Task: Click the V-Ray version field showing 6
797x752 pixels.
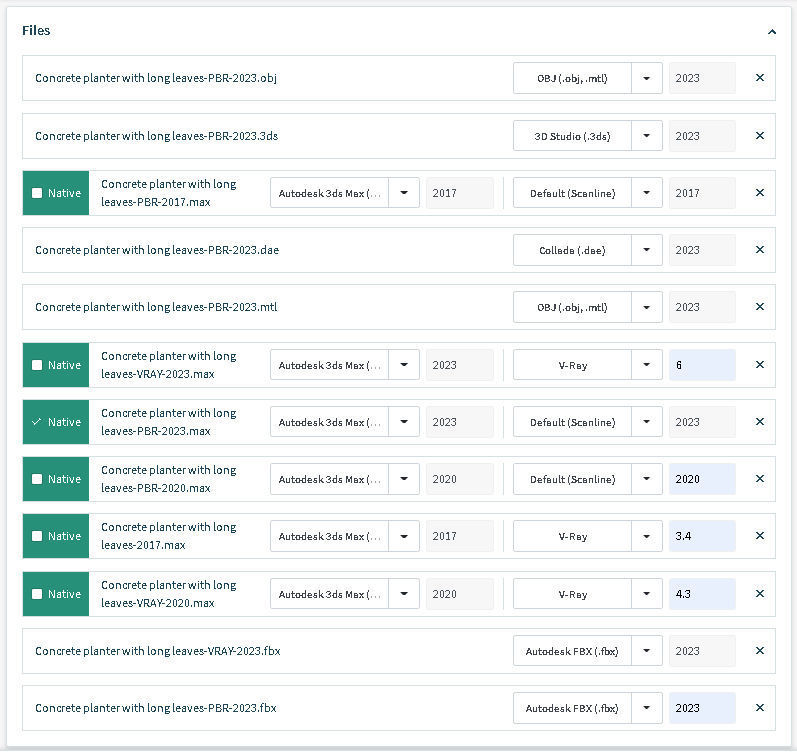Action: pyautogui.click(x=701, y=365)
